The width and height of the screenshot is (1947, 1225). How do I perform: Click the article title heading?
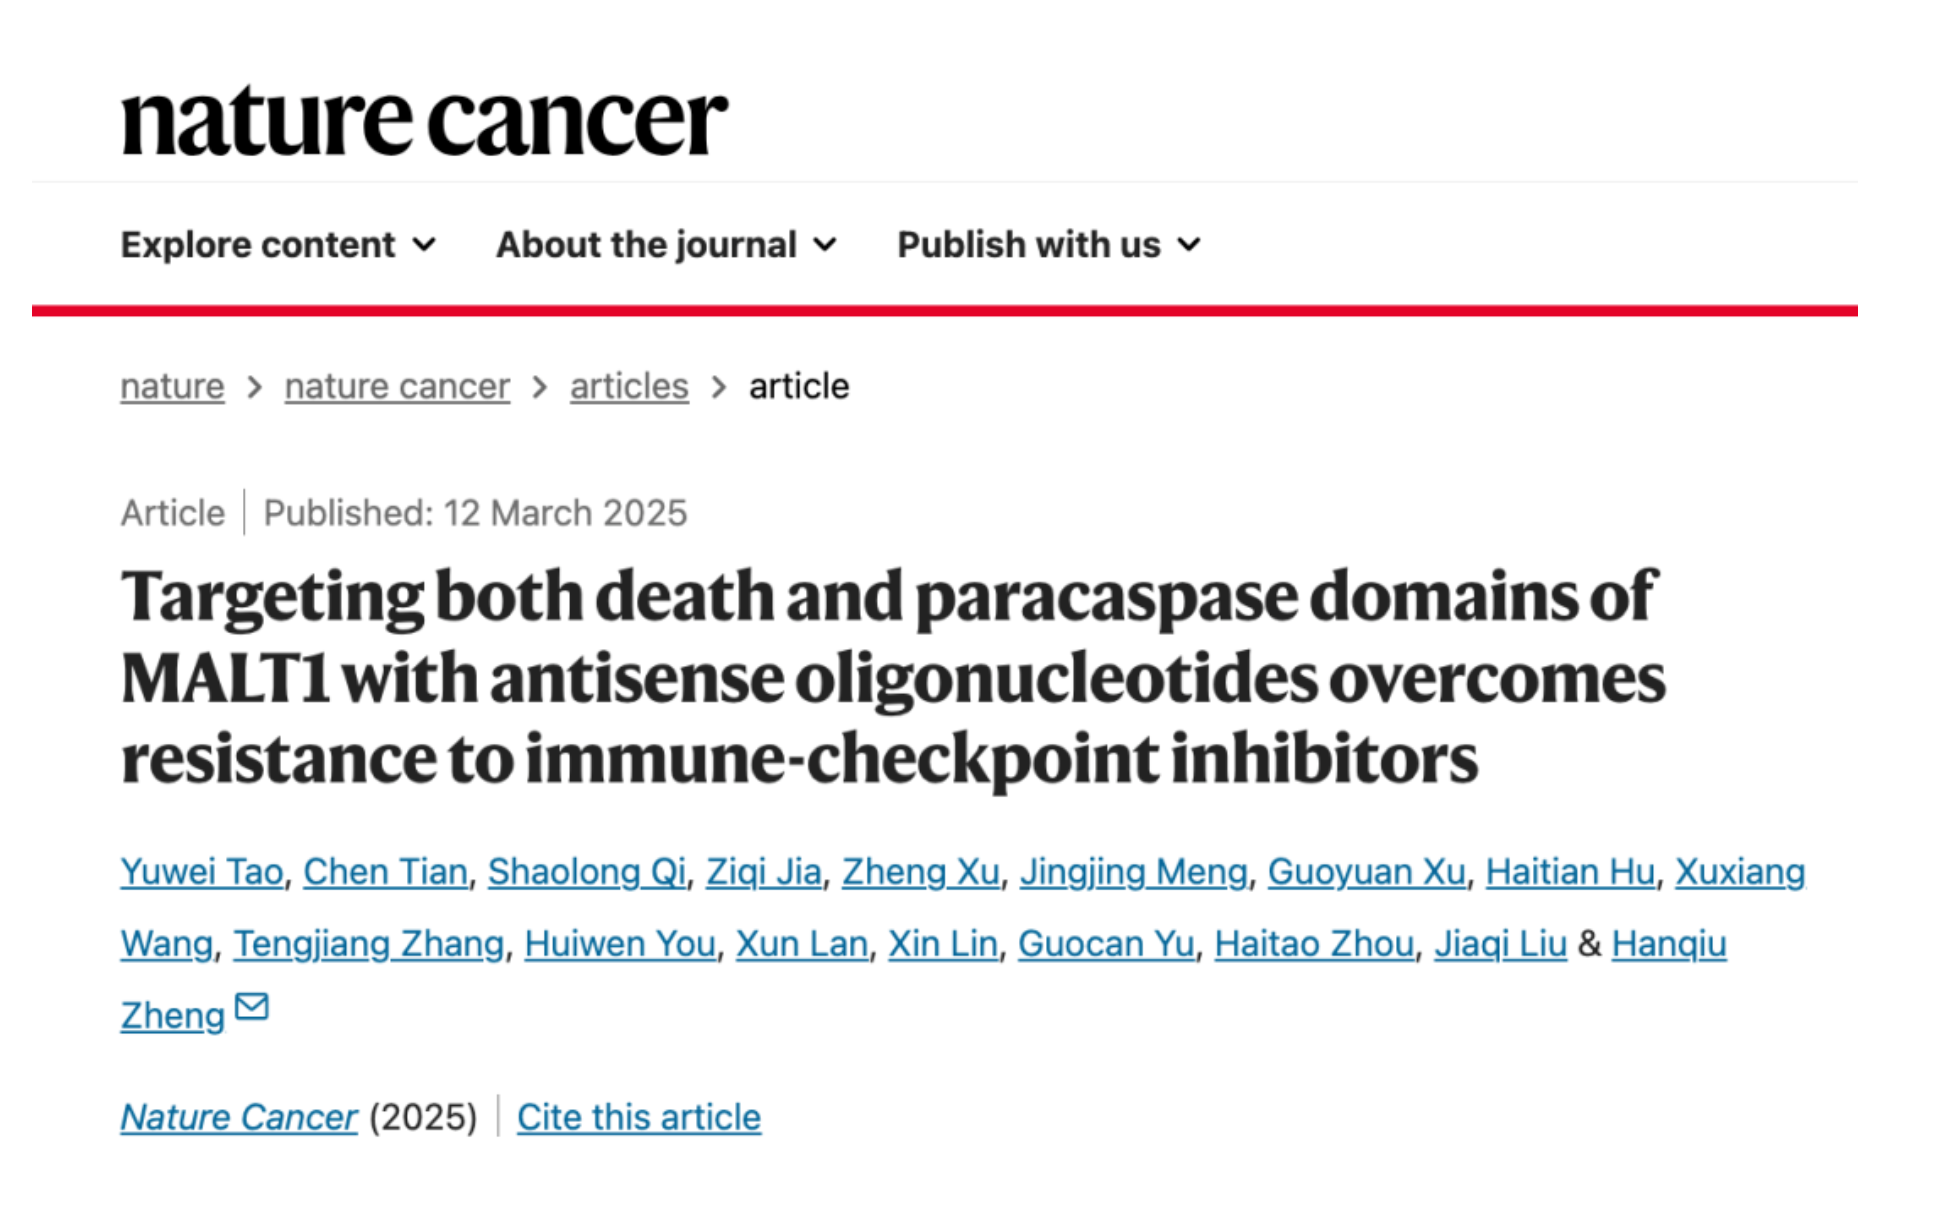(893, 677)
